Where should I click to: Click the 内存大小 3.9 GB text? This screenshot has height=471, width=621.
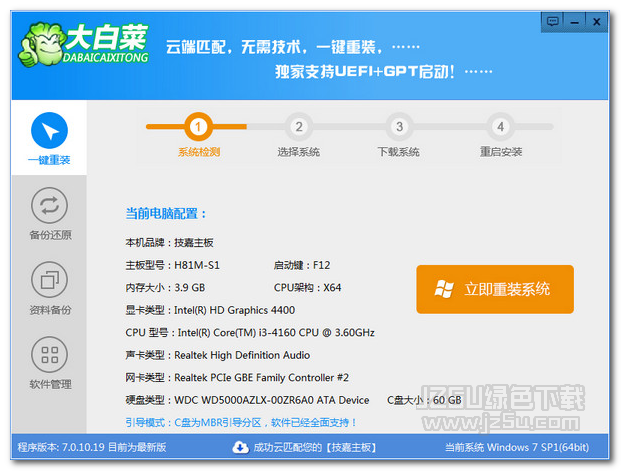click(165, 288)
